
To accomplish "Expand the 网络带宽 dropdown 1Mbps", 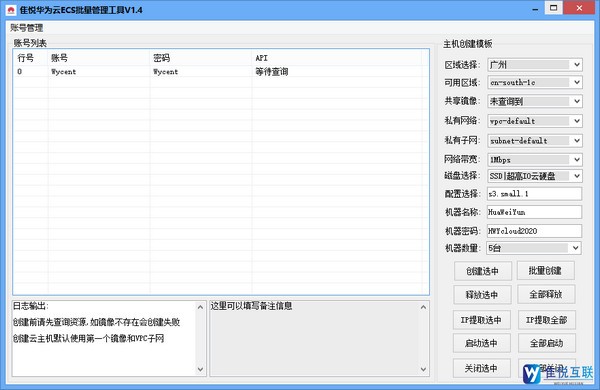I will (535, 159).
